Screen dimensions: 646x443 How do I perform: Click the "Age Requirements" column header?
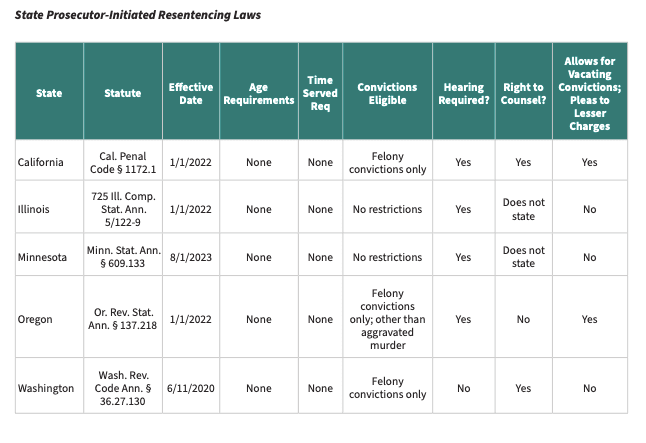pyautogui.click(x=258, y=94)
